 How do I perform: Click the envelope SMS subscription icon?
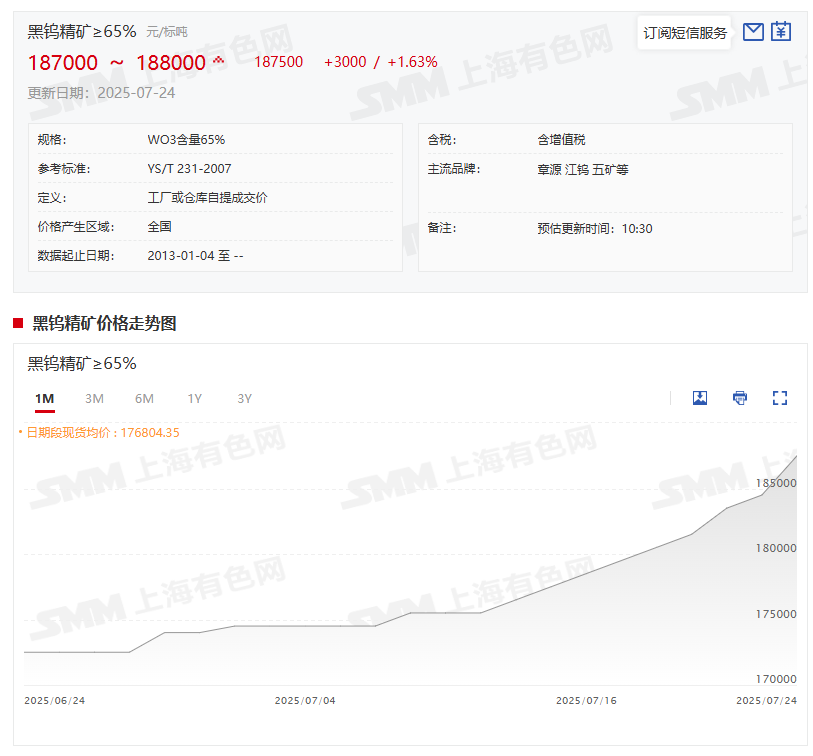753,32
